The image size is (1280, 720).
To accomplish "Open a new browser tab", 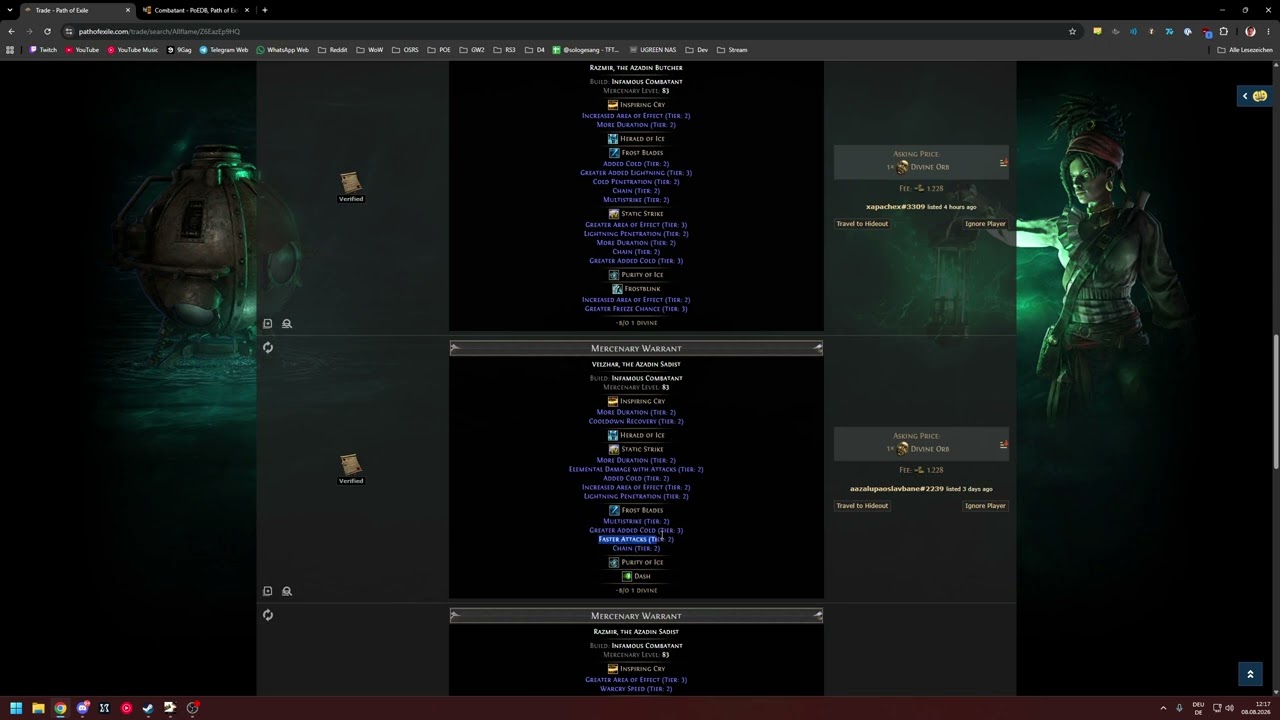I will [x=264, y=10].
